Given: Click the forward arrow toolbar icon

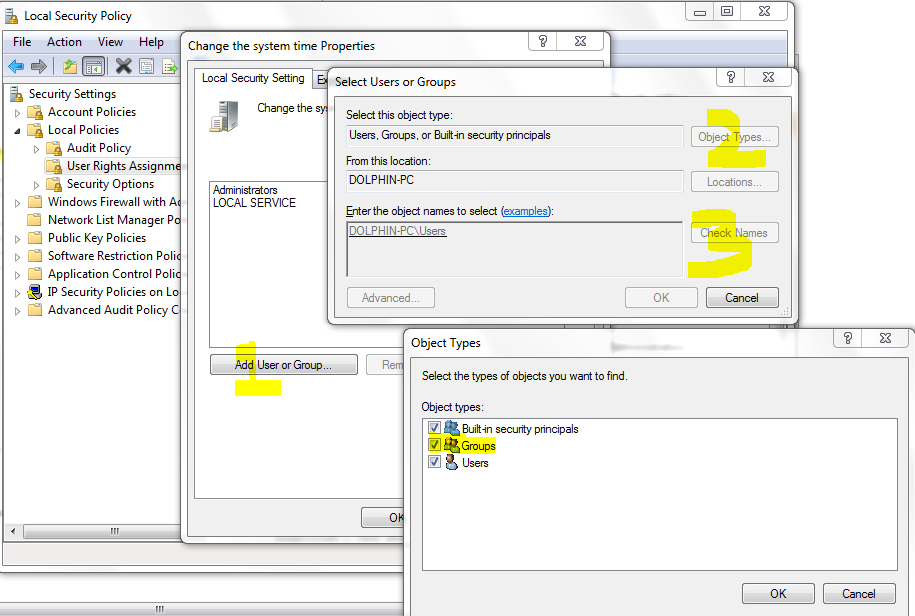Looking at the screenshot, I should pos(38,66).
